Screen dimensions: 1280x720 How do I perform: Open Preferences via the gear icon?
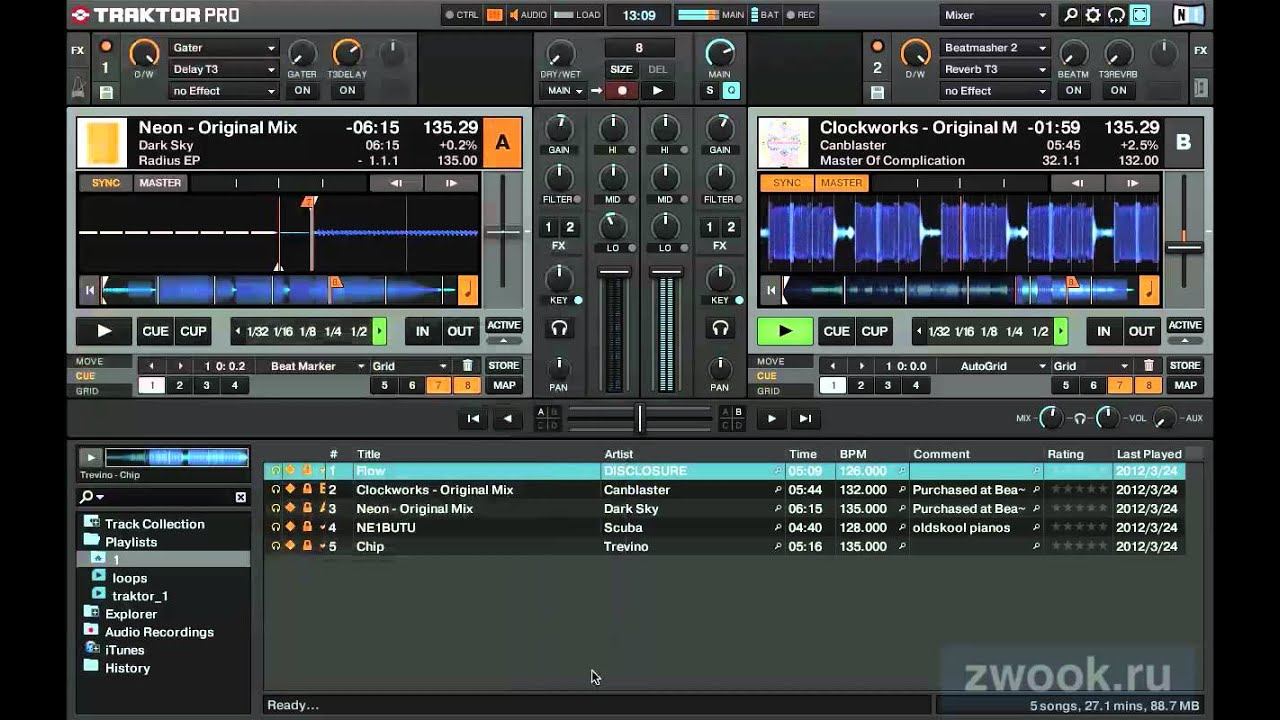(x=1093, y=15)
